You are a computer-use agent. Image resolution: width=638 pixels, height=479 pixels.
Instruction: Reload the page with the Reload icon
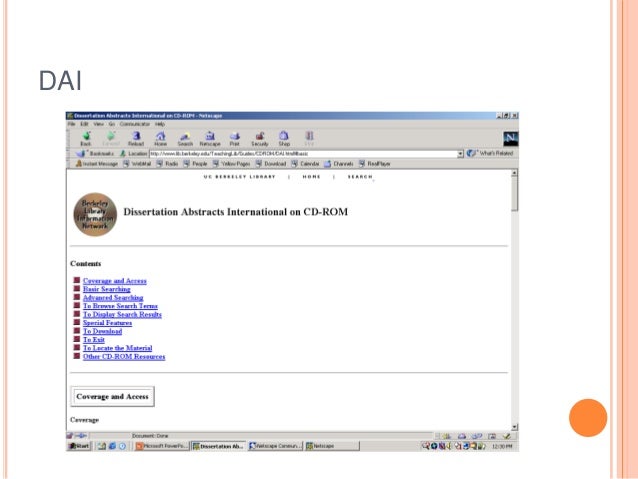tap(136, 139)
